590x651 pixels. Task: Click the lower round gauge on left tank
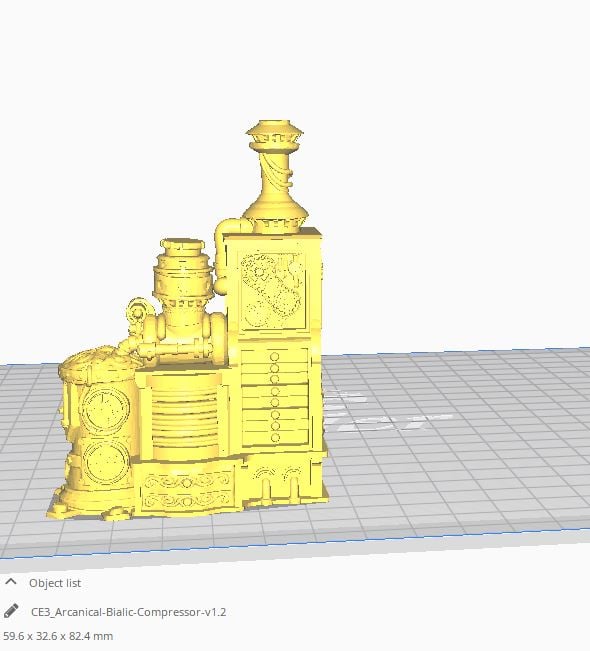[105, 463]
